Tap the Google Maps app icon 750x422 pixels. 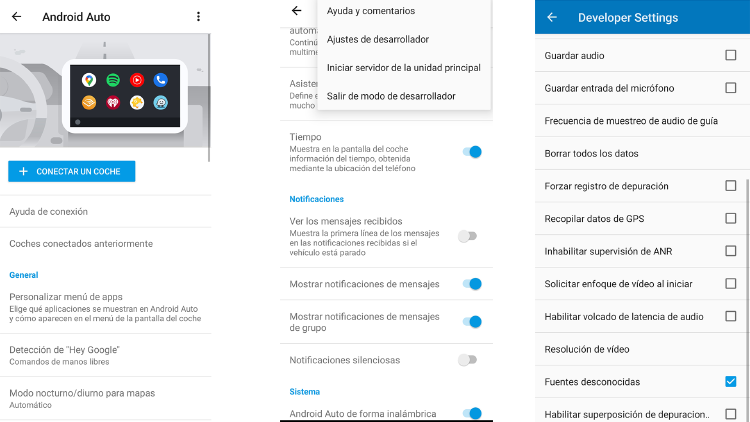pyautogui.click(x=90, y=79)
